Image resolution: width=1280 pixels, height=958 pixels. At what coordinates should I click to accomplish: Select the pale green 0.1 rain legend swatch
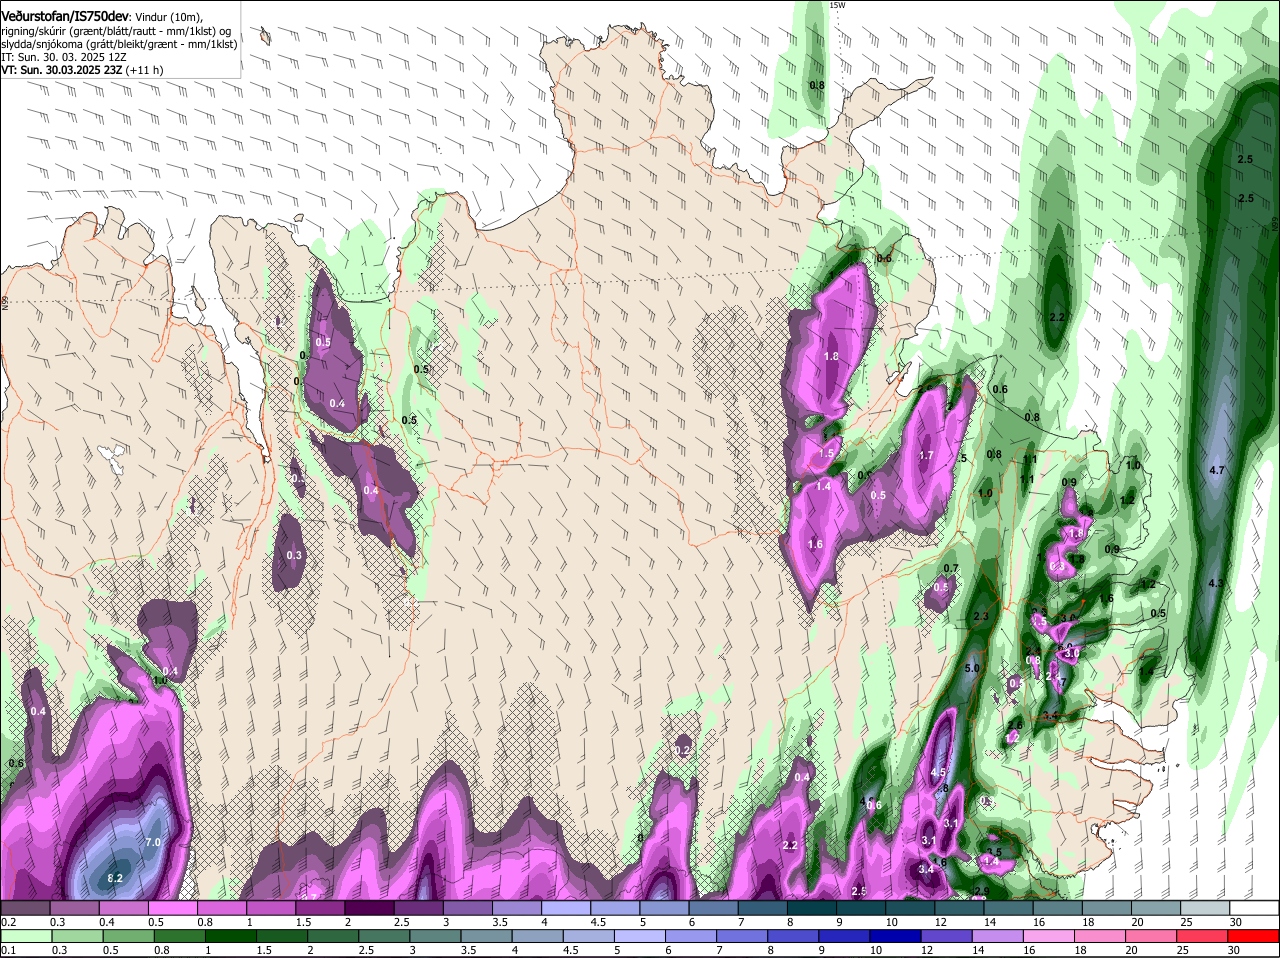coord(28,936)
